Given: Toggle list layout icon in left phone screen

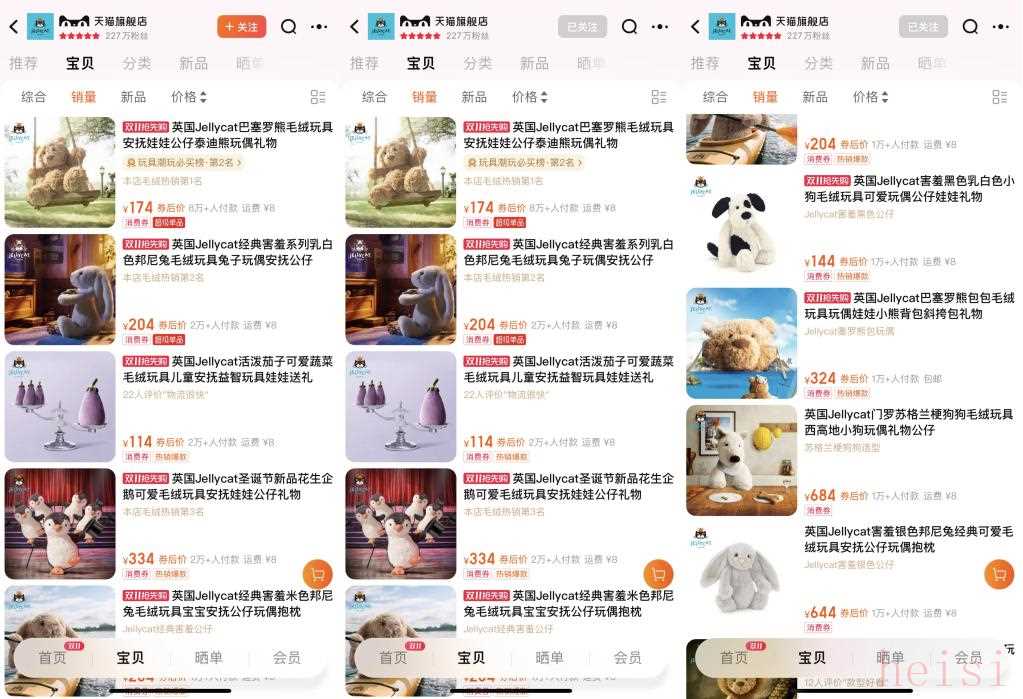Looking at the screenshot, I should 318,97.
